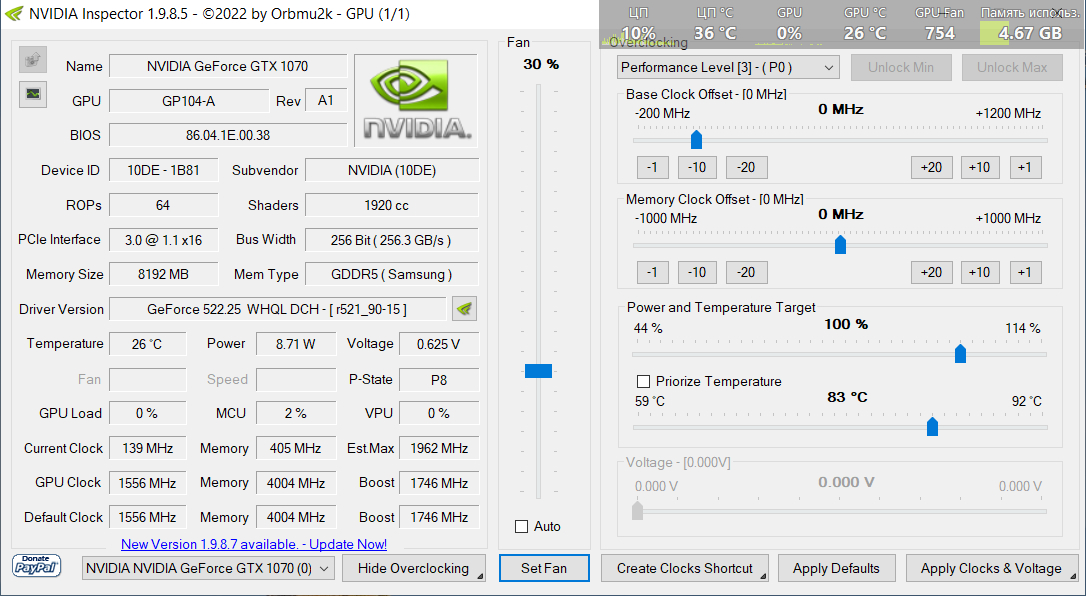The width and height of the screenshot is (1086, 596).
Task: Click -20 under Memory Clock Offset
Action: (746, 273)
